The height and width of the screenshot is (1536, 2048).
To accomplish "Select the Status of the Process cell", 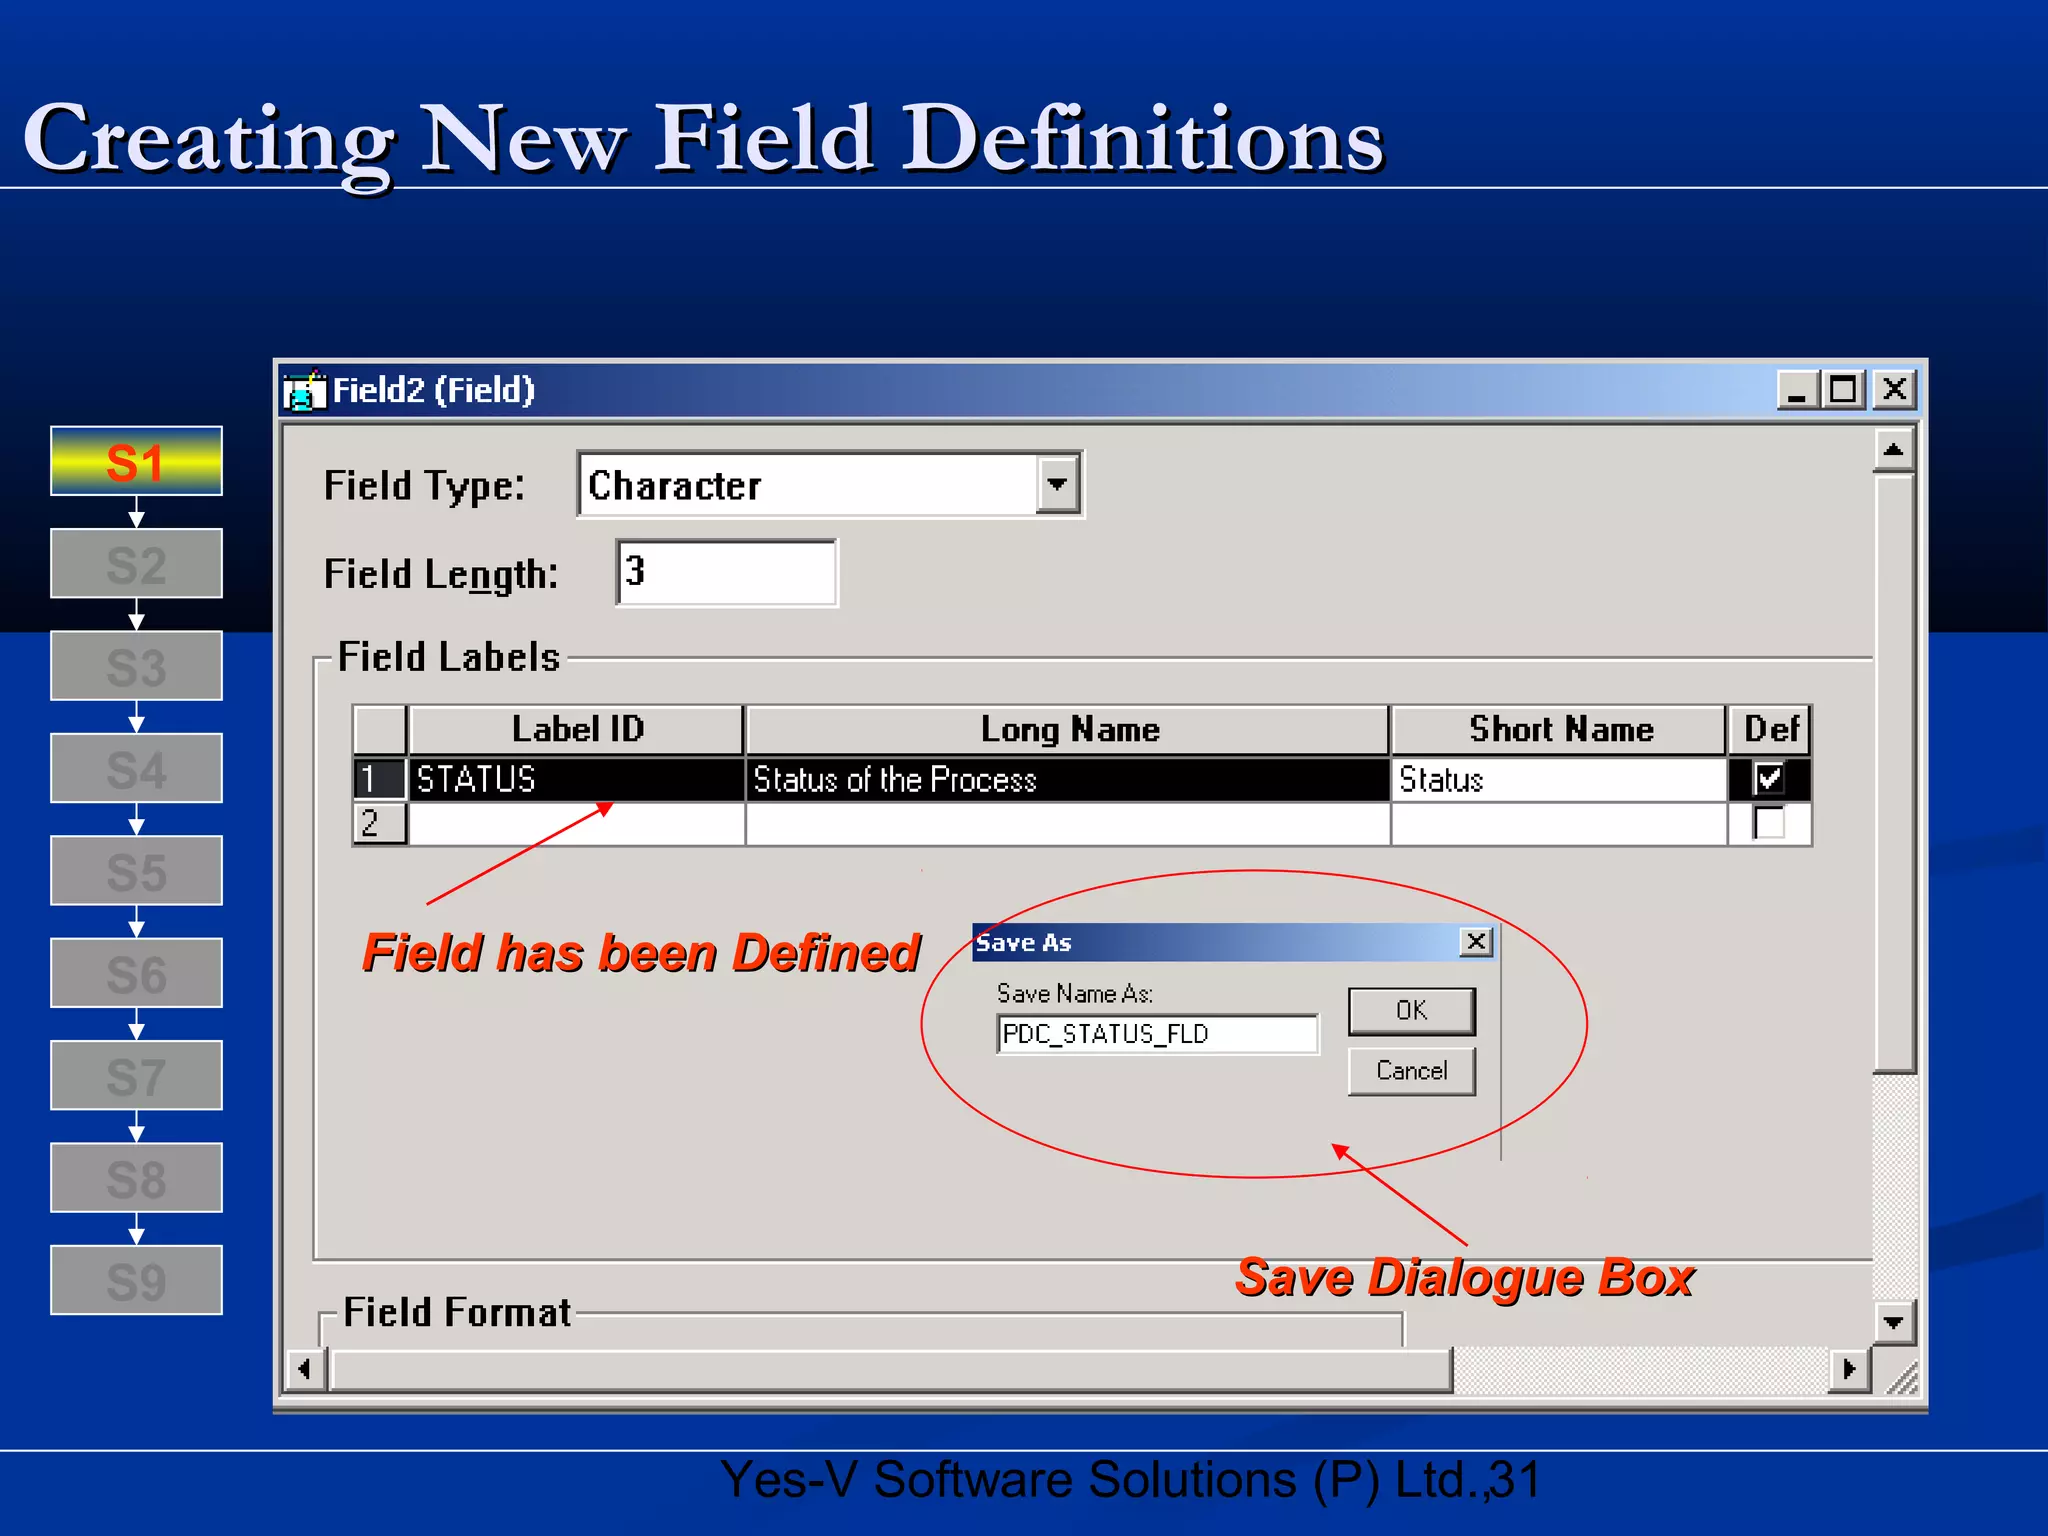I will click(x=1067, y=779).
